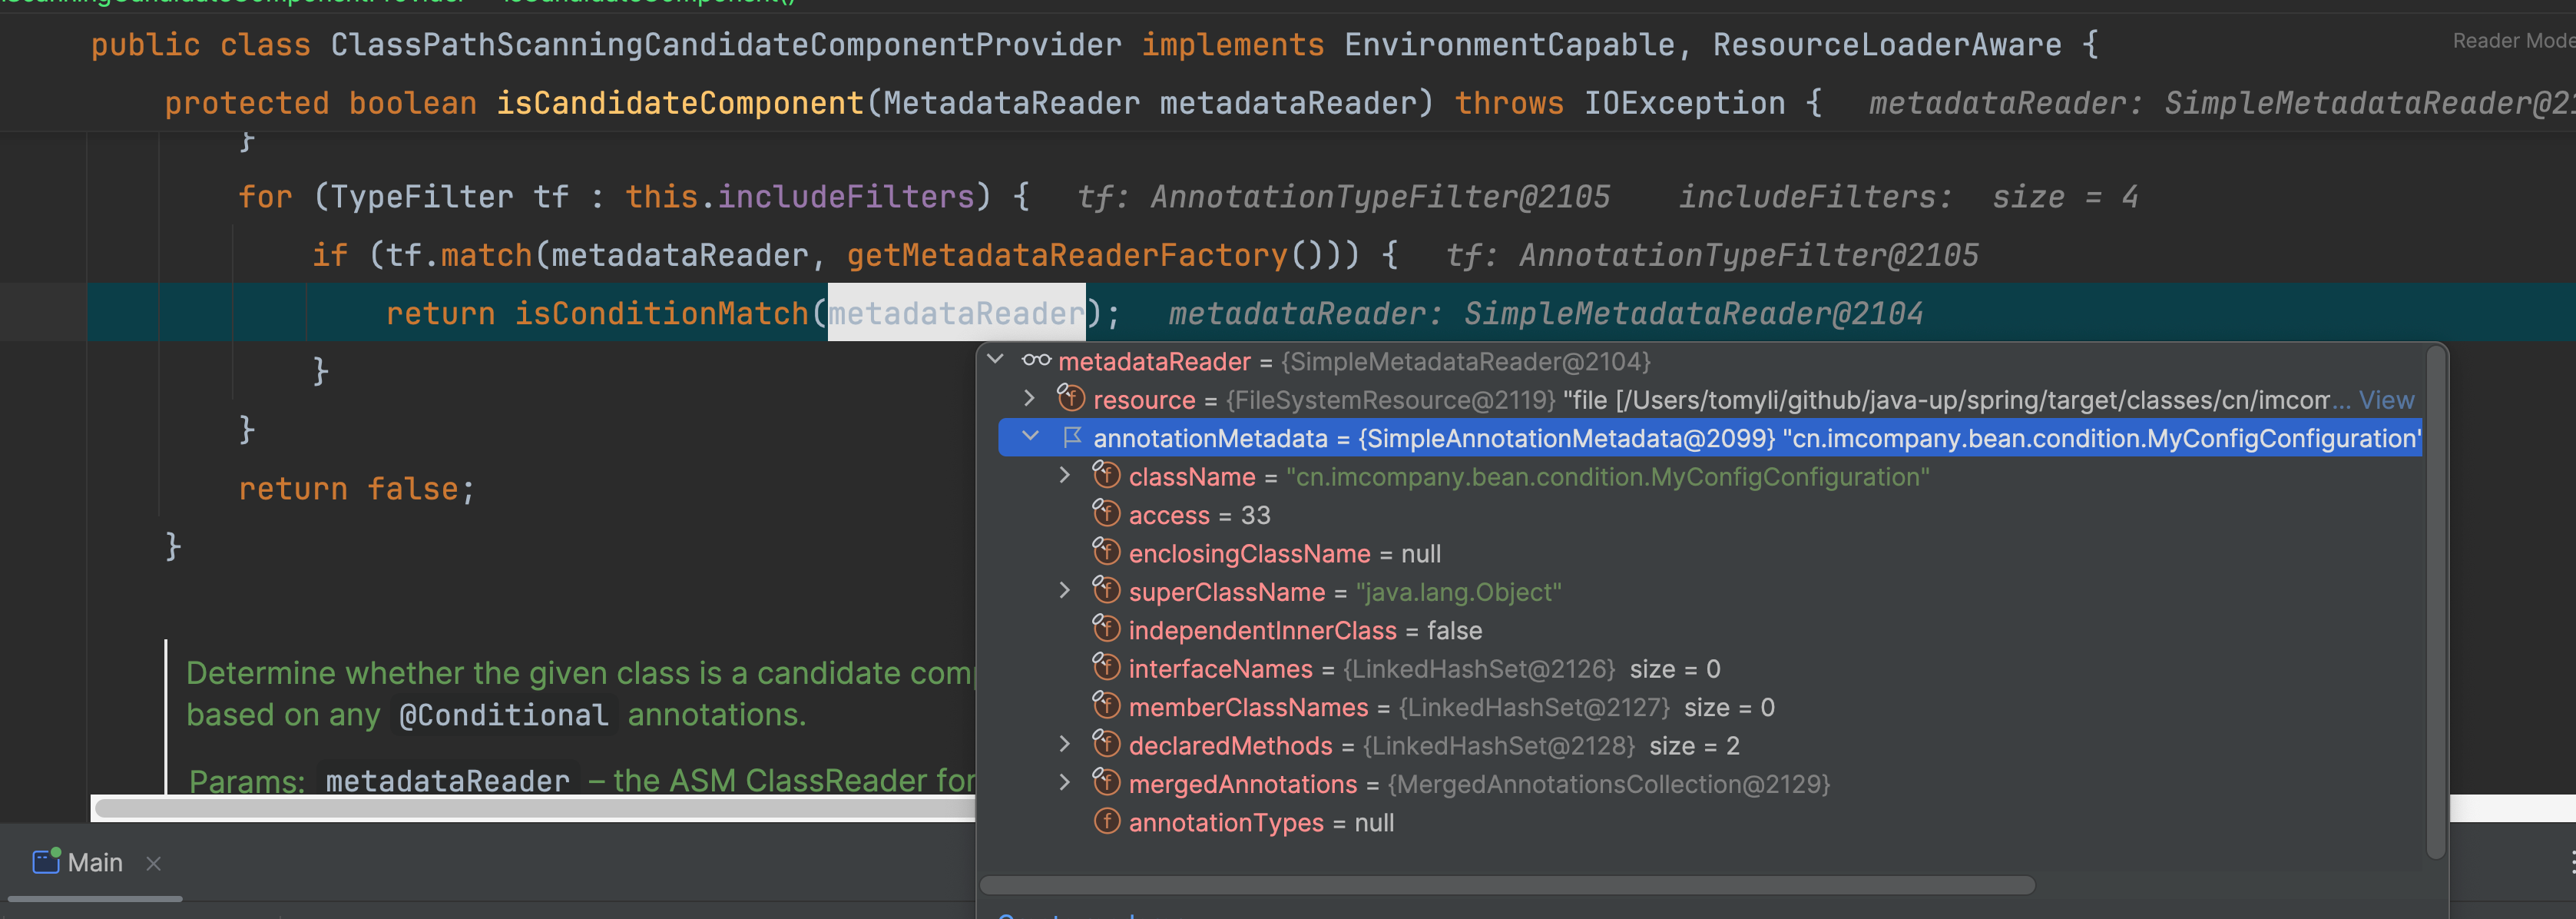The height and width of the screenshot is (919, 2576).
Task: Click the Reader Mode label
Action: [2513, 41]
